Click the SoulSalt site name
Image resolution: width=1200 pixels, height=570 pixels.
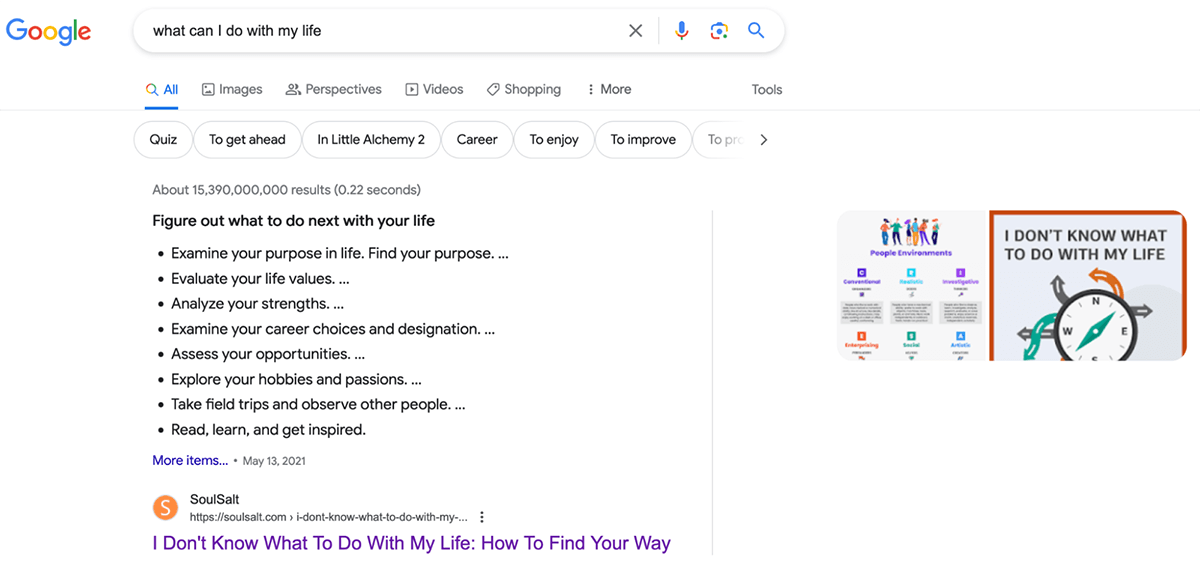215,499
